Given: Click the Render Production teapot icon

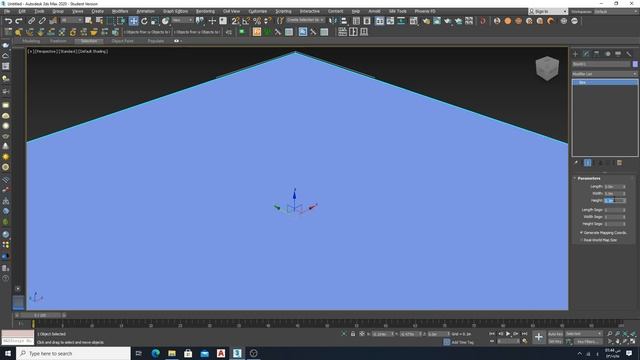Looking at the screenshot, I should 448,21.
